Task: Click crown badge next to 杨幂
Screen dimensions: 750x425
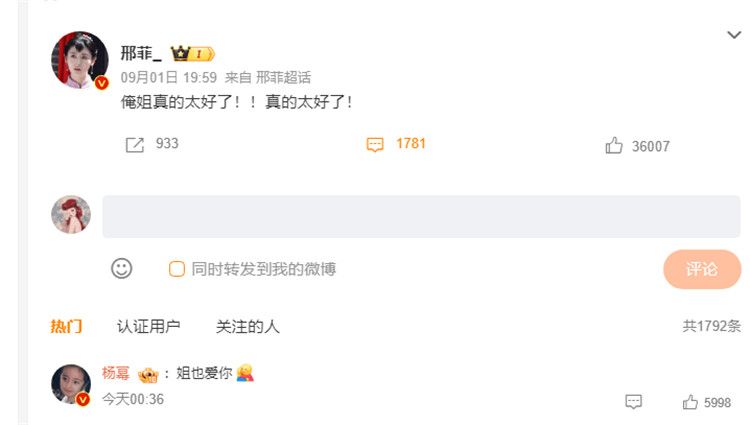Action: 148,374
